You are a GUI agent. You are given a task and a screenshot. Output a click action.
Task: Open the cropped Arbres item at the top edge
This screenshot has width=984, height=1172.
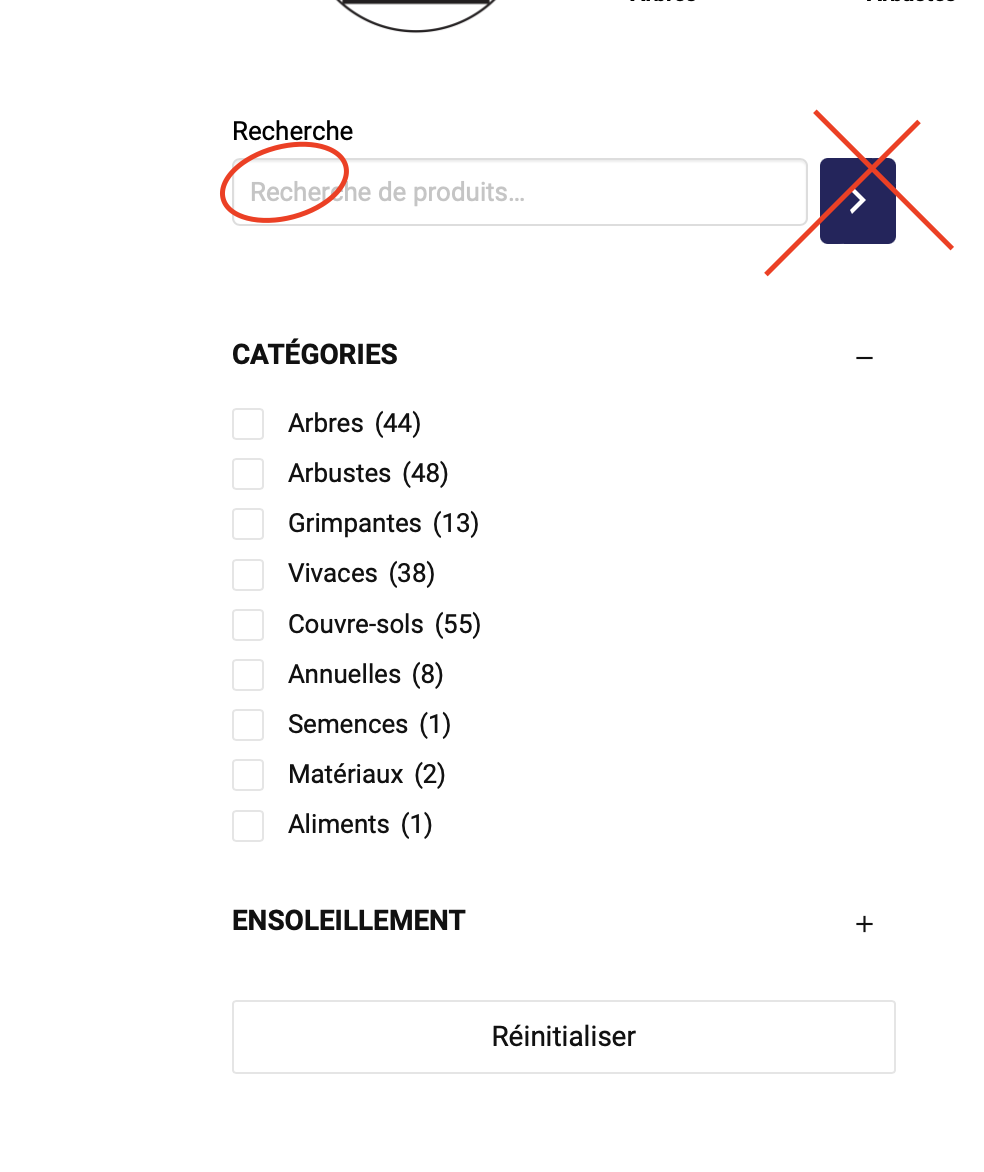[x=662, y=3]
